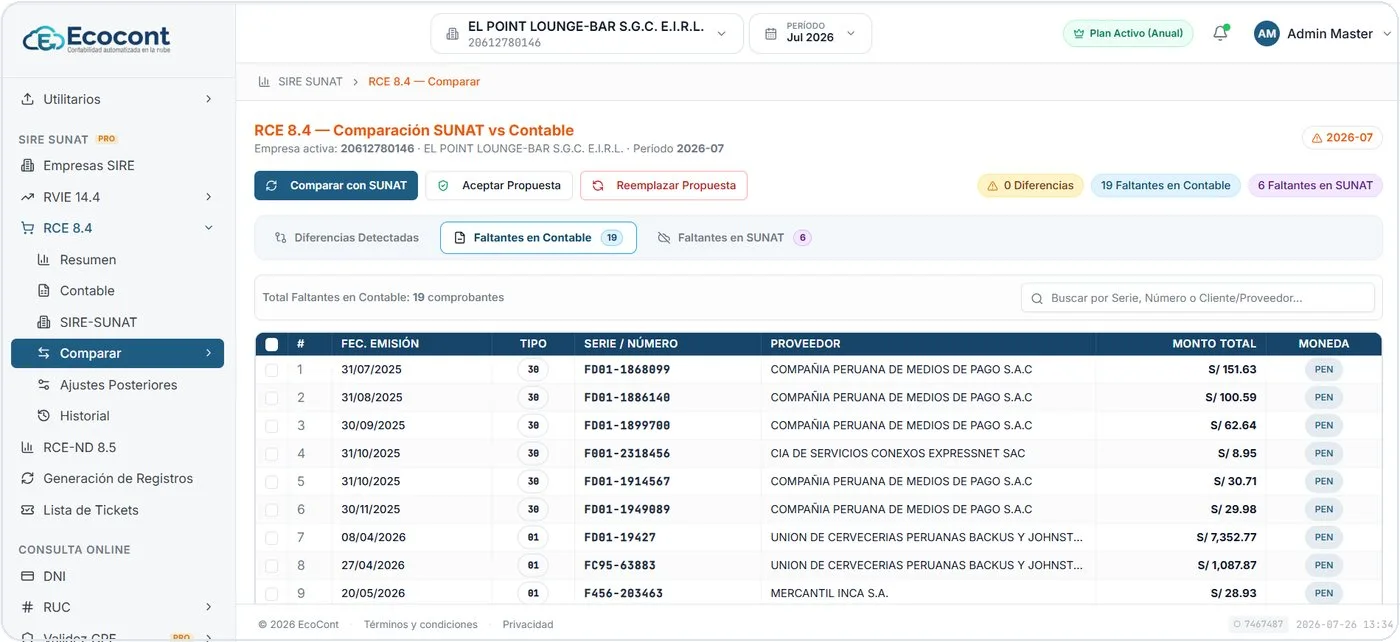Click the RCE 8.4 cart icon
This screenshot has width=1400, height=642.
tap(27, 228)
